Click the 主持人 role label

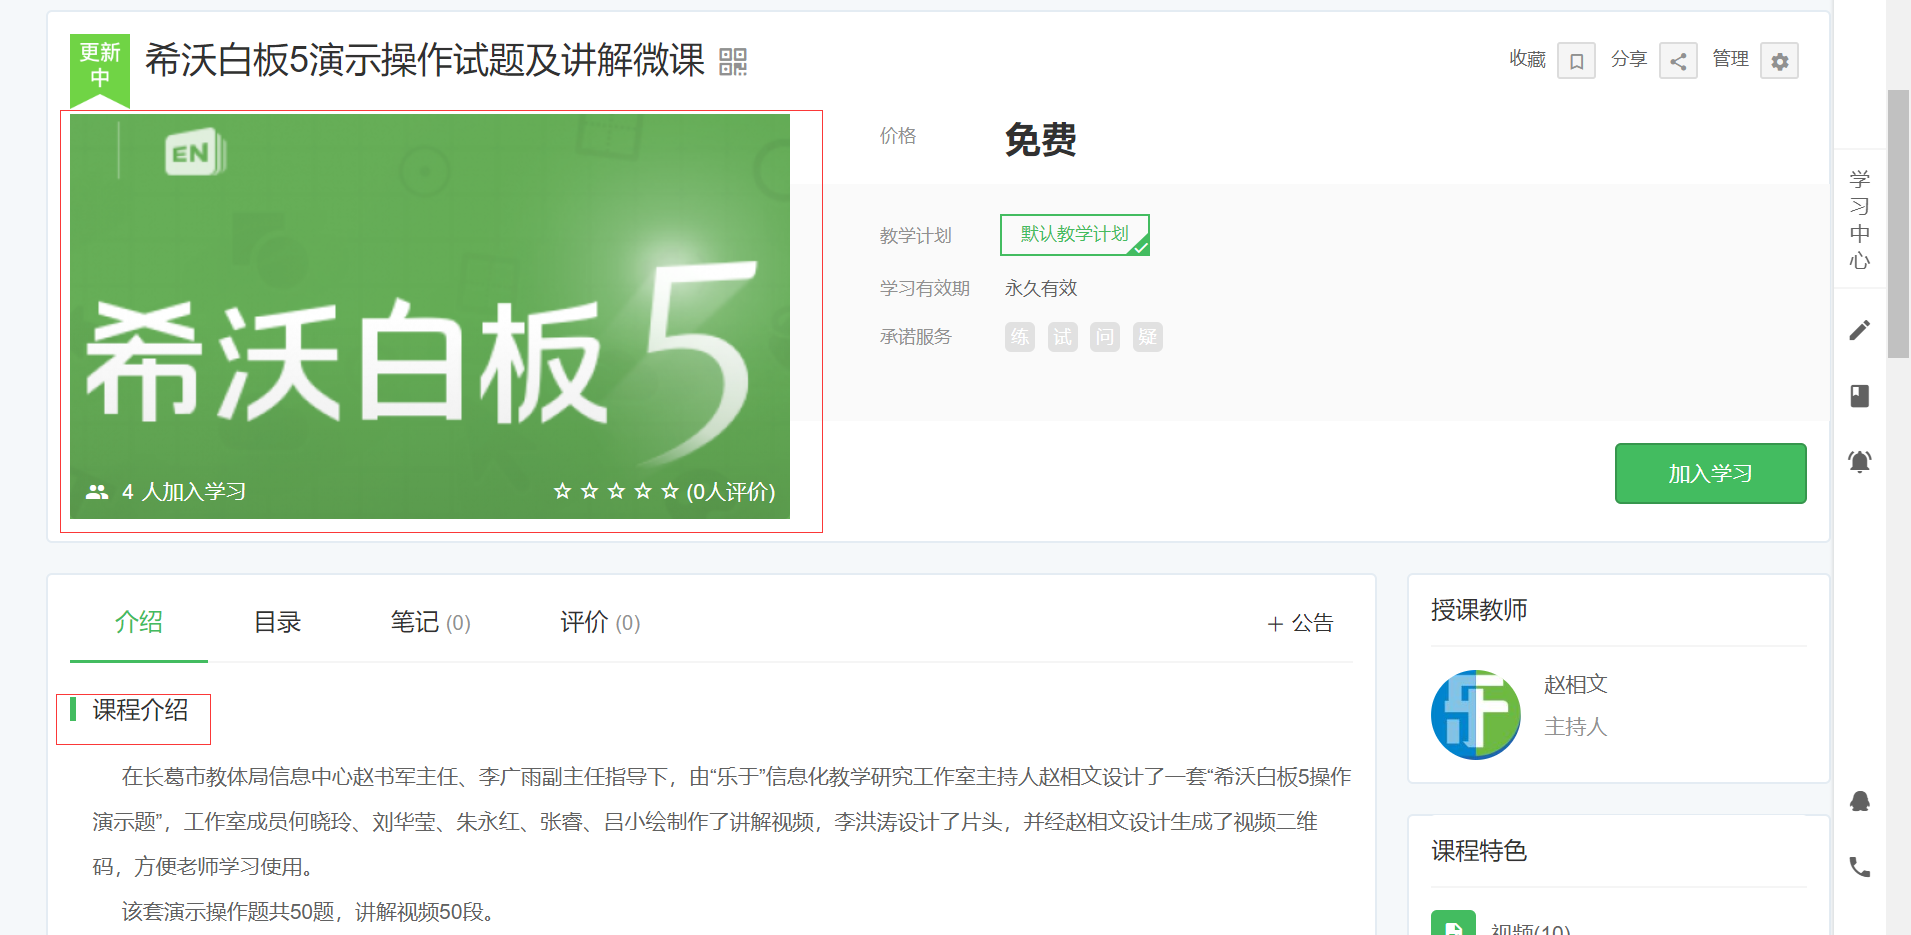coord(1576,727)
